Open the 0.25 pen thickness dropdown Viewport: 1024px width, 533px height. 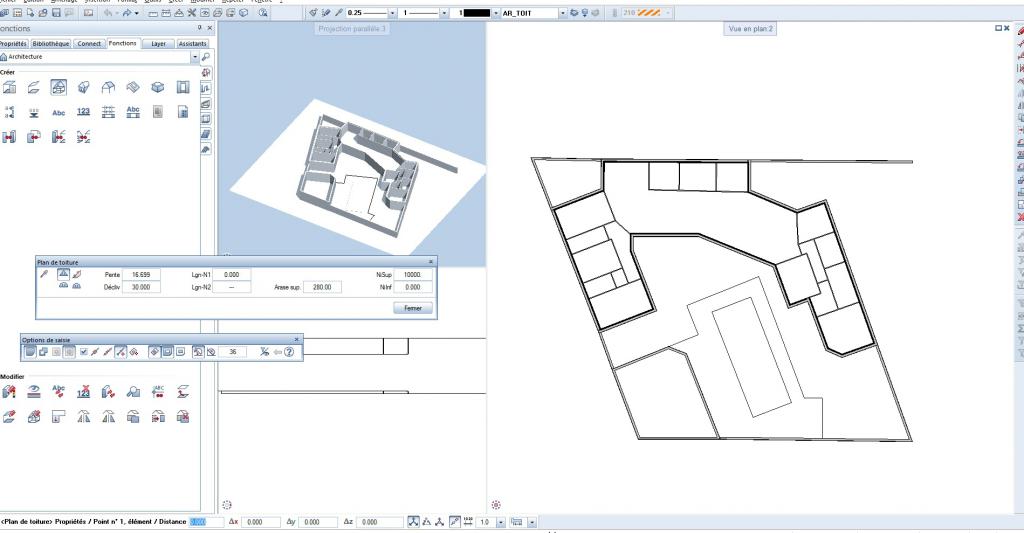(392, 13)
